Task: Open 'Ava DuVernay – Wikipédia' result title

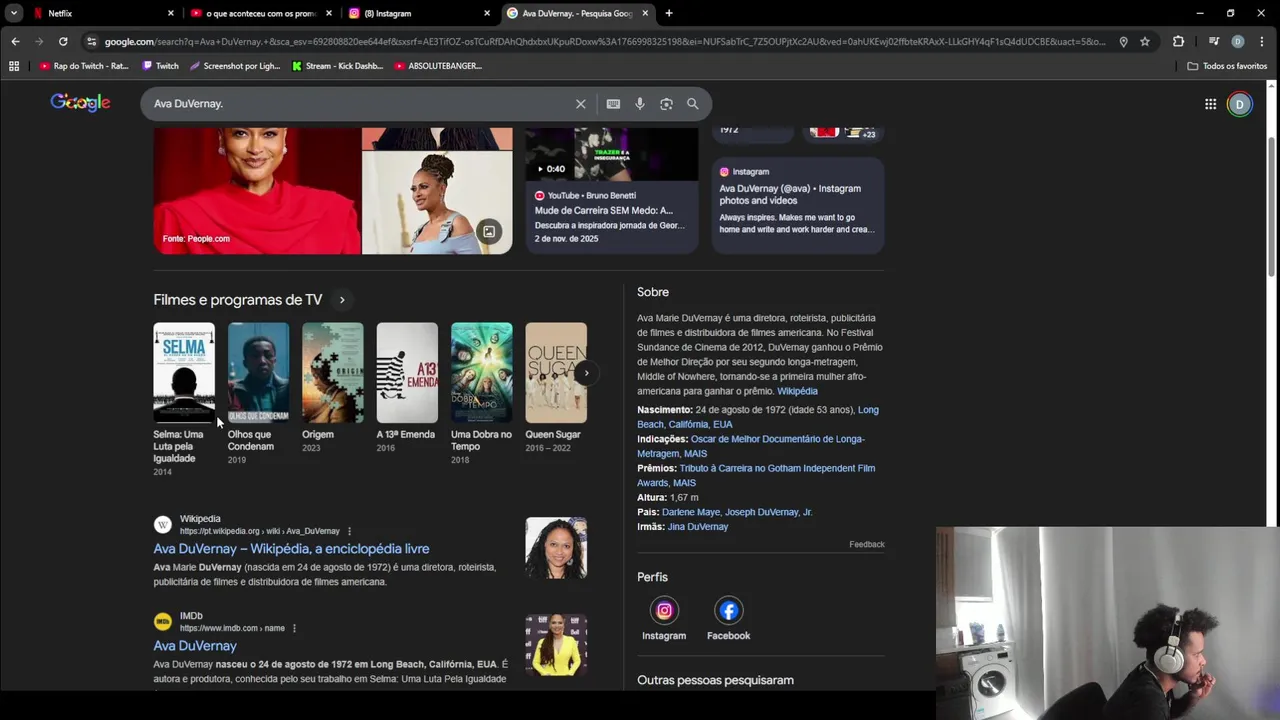Action: click(x=291, y=549)
